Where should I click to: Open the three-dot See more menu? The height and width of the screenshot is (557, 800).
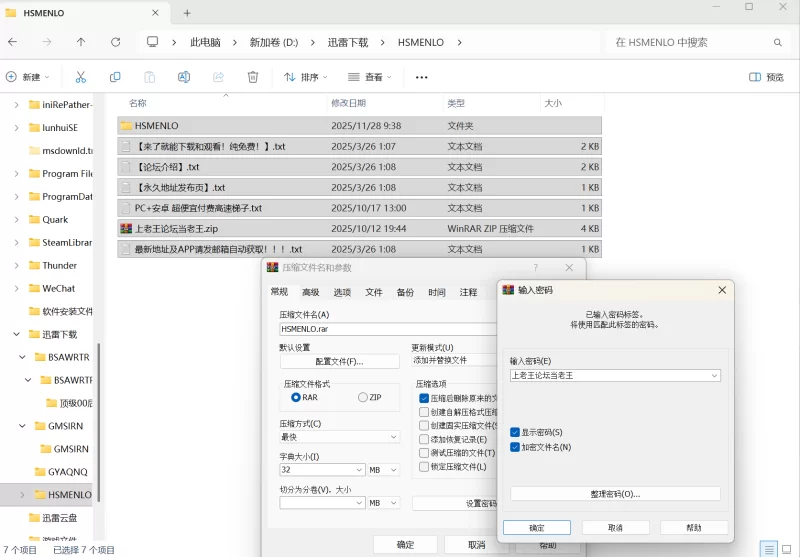421,77
